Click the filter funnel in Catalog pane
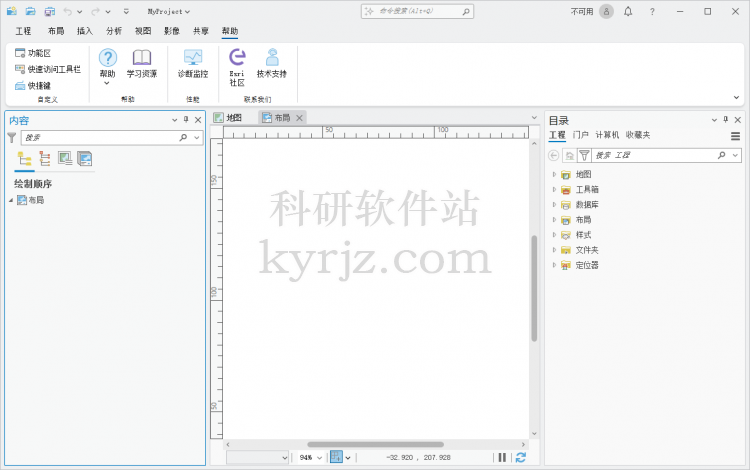750x470 pixels. (x=584, y=155)
